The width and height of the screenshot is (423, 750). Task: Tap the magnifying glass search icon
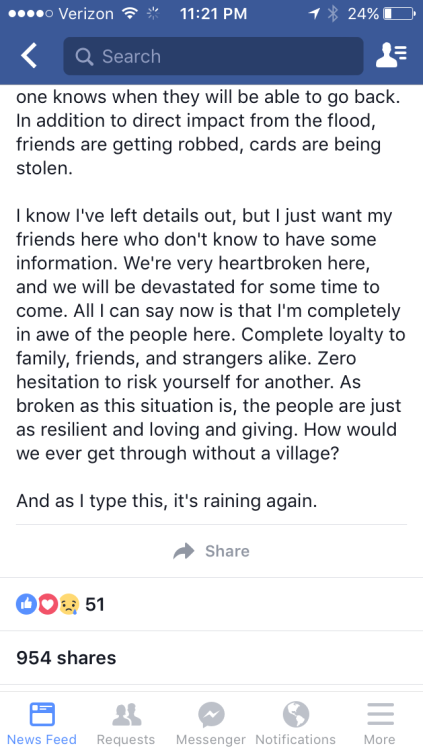tap(84, 56)
